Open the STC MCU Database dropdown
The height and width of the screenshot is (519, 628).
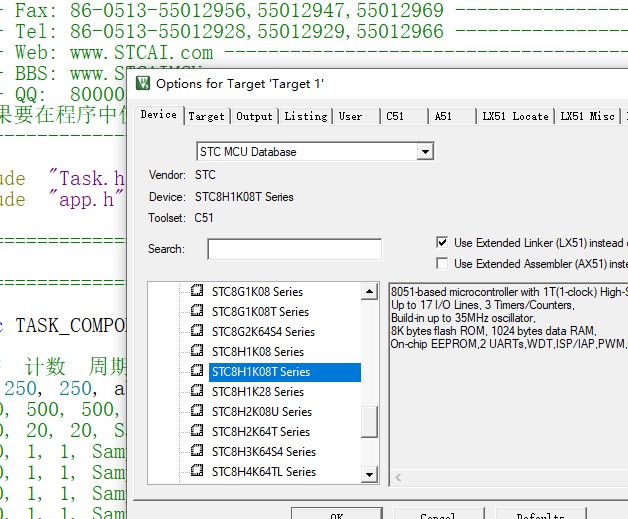point(425,151)
